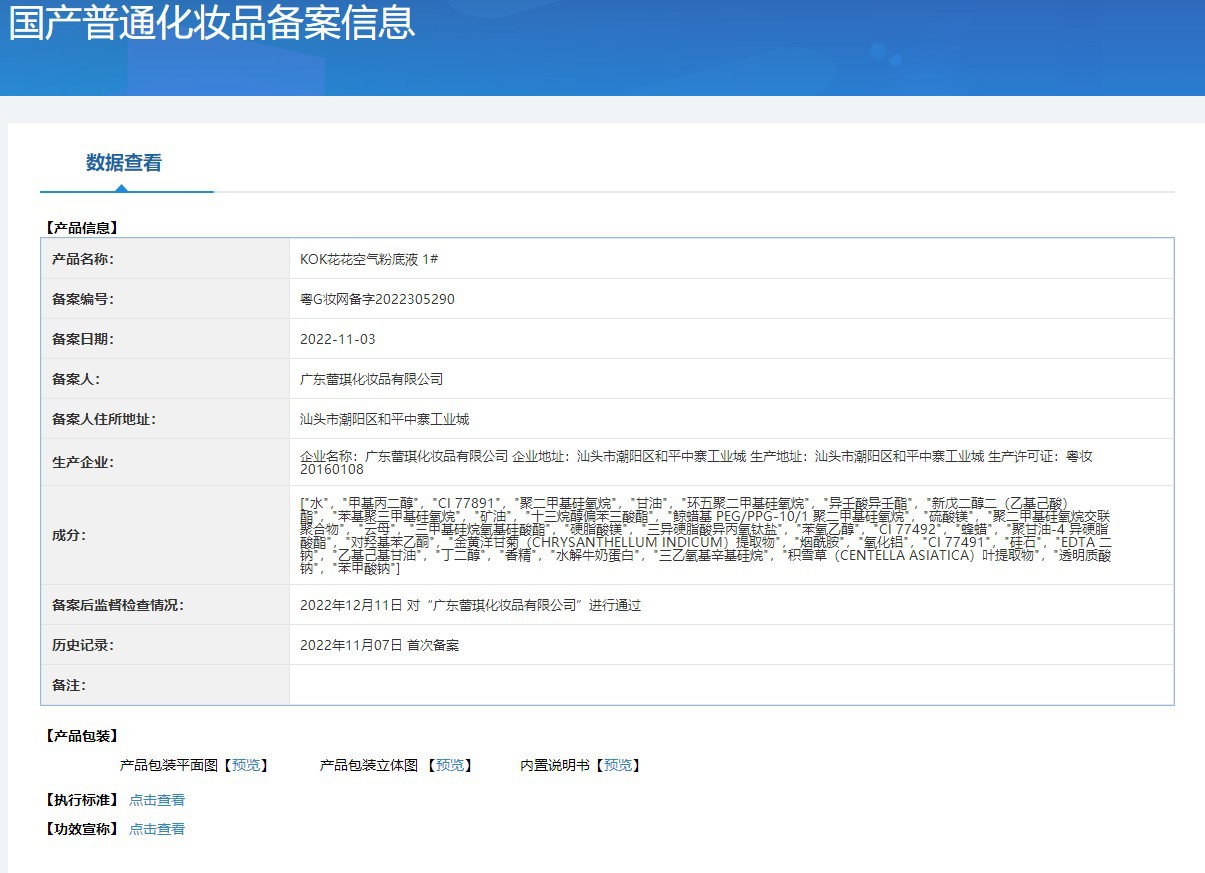Click registrant value 广东蕾琪化妆品有限公司
The width and height of the screenshot is (1205, 873).
(371, 379)
